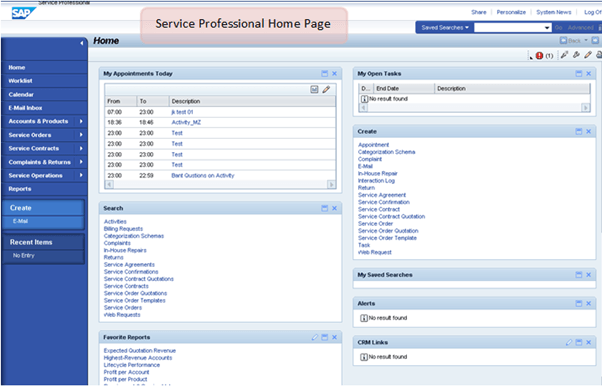The image size is (602, 387).
Task: Click the wrench icon in the top toolbar
Action: click(576, 55)
